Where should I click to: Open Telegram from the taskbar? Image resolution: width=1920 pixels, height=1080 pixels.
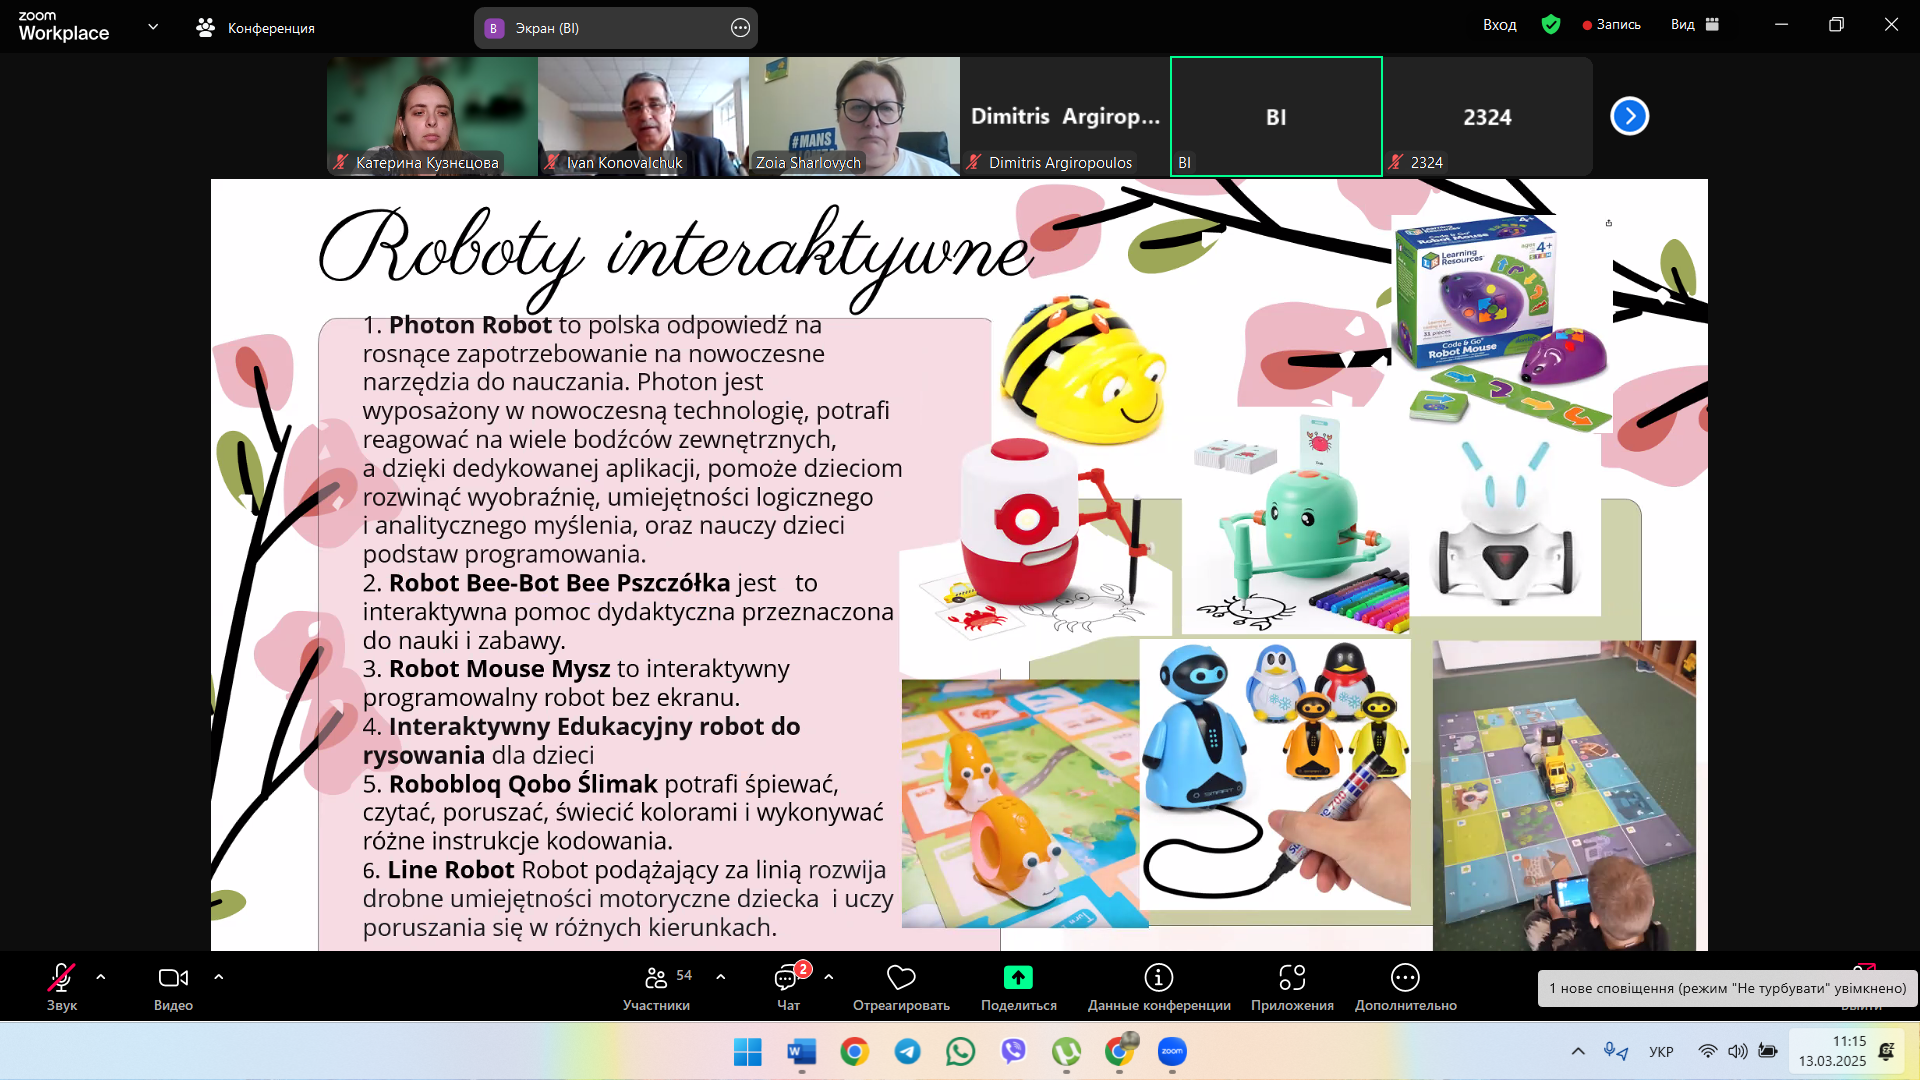[x=908, y=1052]
